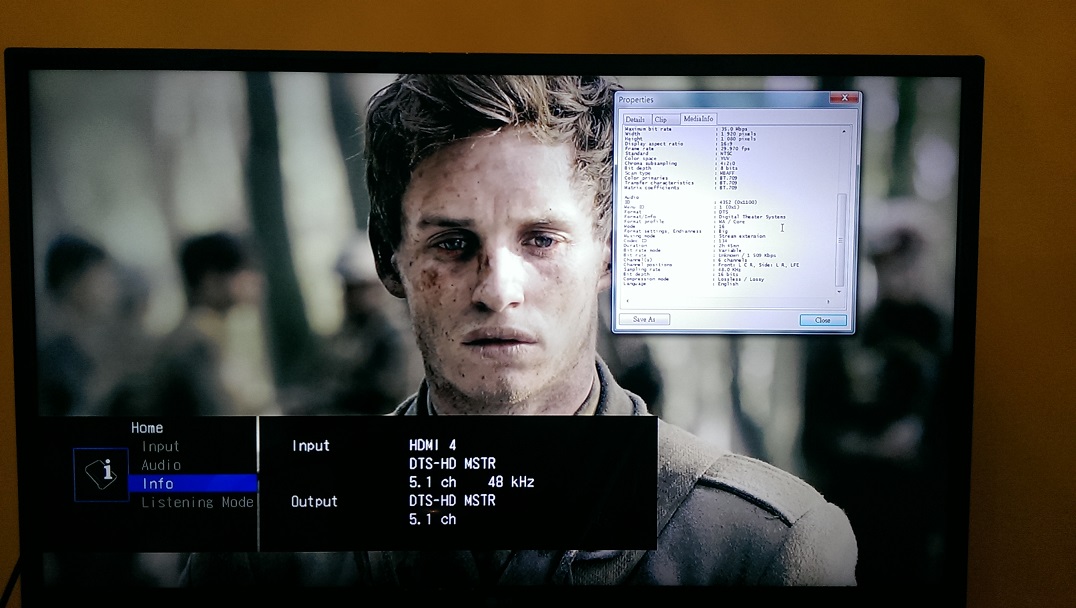Image resolution: width=1076 pixels, height=608 pixels.
Task: Select the highlighted Info menu item
Action: click(x=193, y=483)
